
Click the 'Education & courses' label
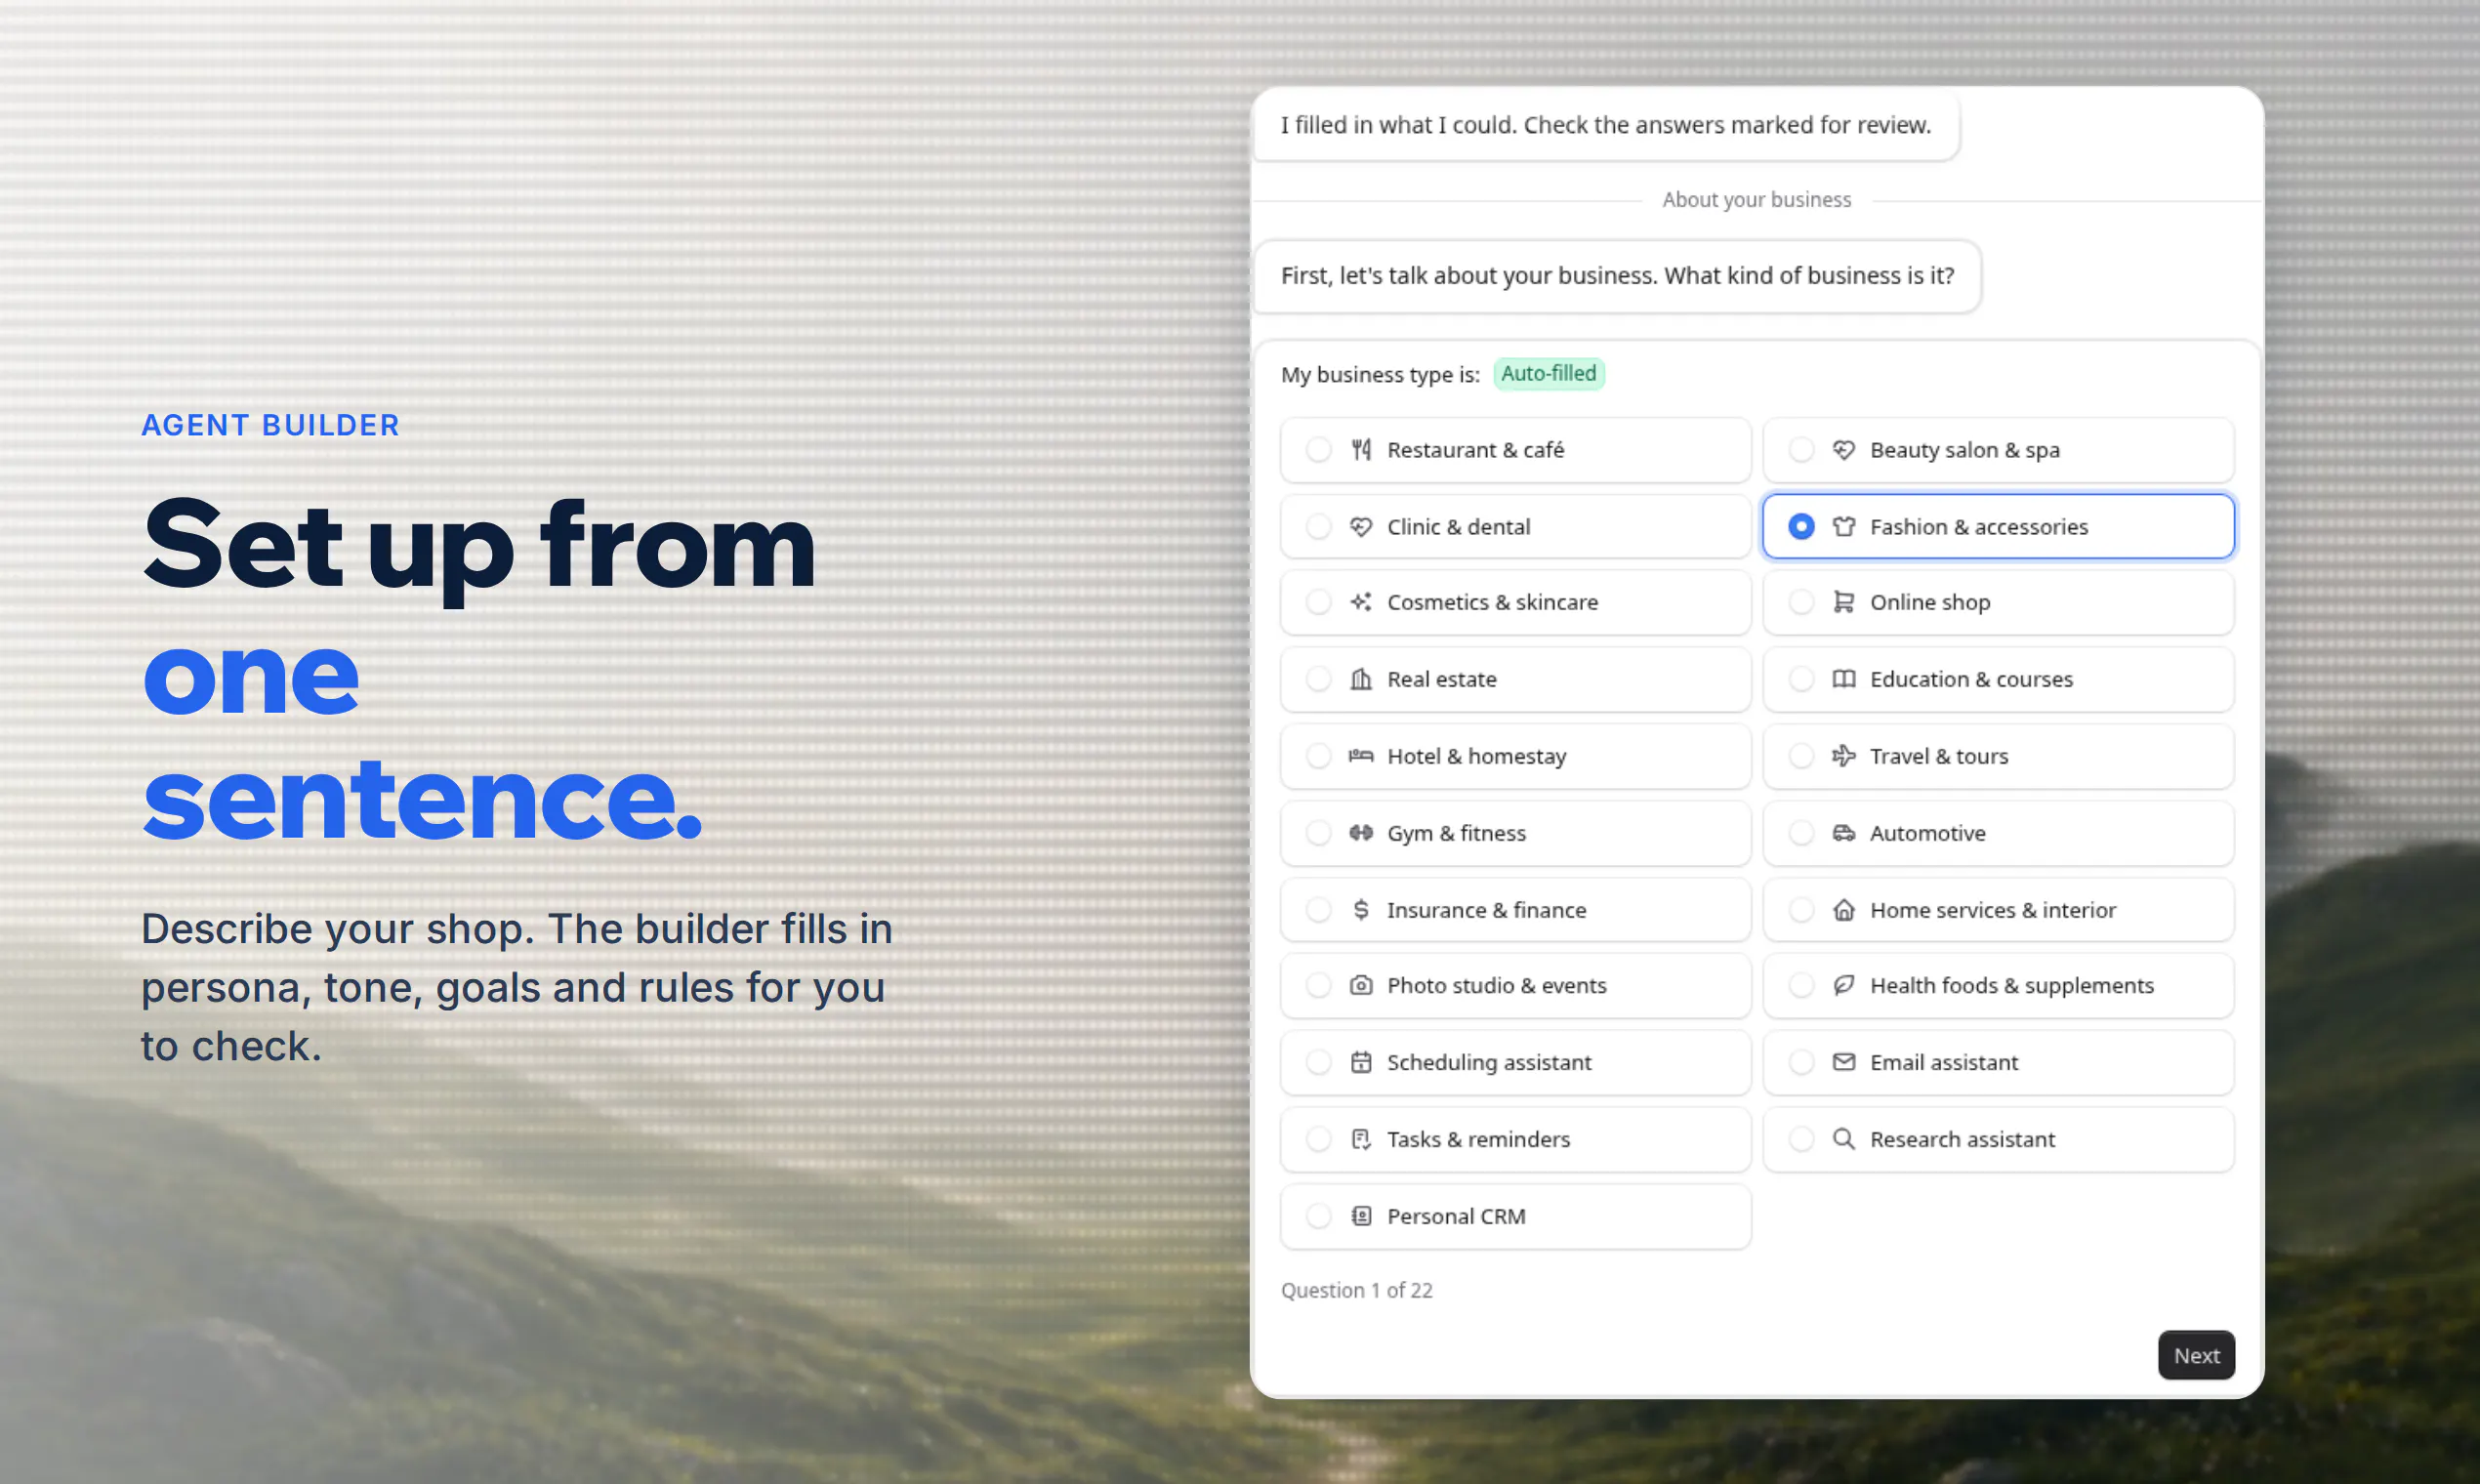pos(1971,679)
